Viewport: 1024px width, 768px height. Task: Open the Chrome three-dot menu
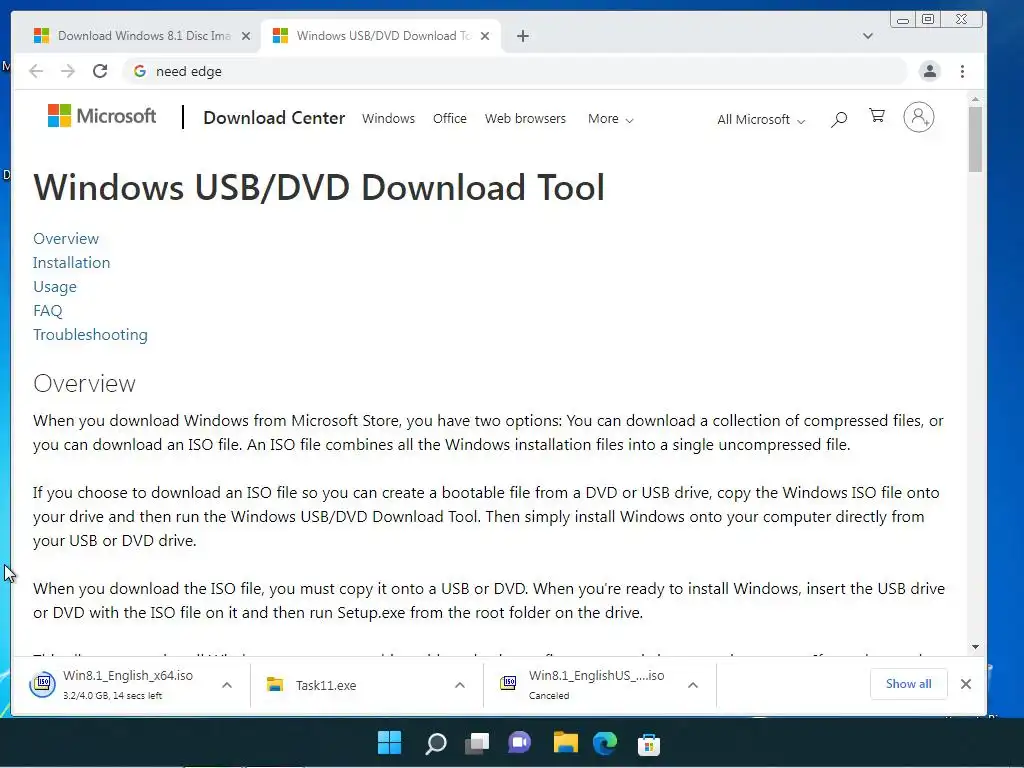point(962,71)
